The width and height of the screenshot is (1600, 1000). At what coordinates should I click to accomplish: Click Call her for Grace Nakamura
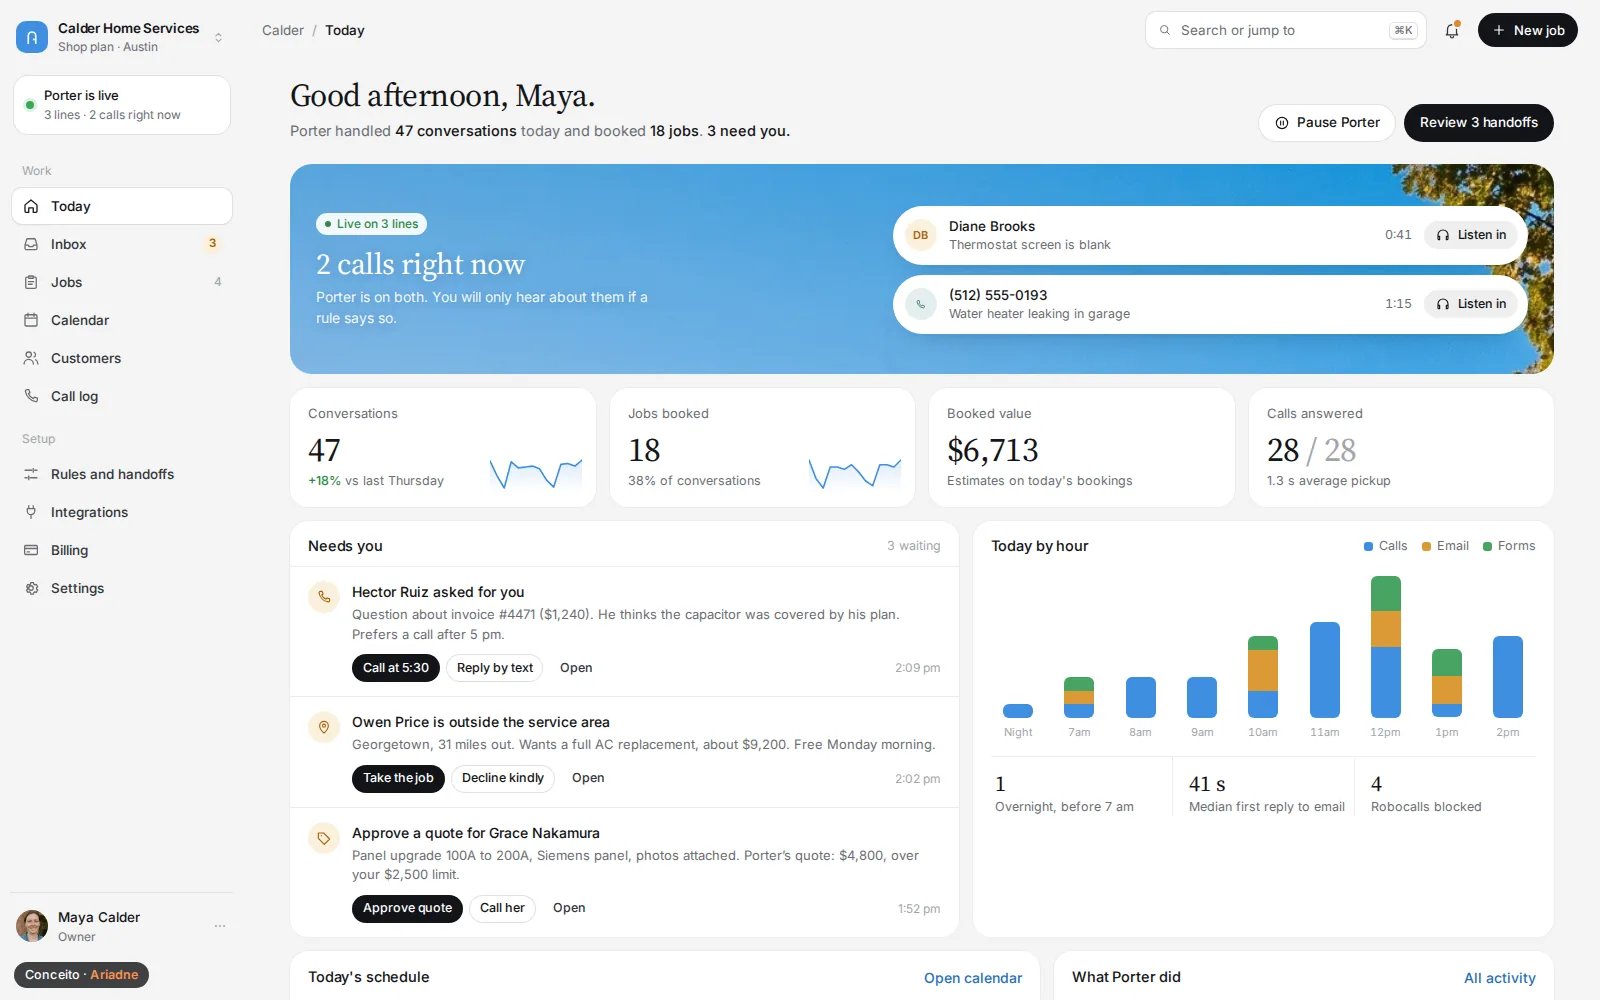click(502, 908)
